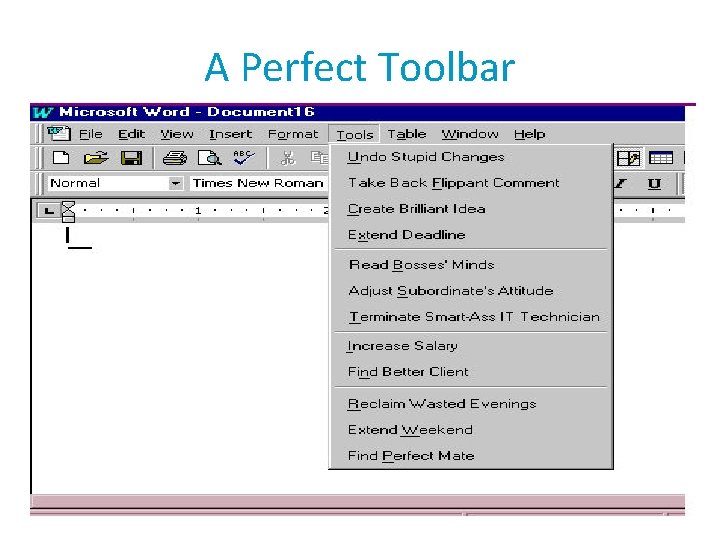Viewport: 720px width, 540px height.
Task: Choose Find Perfect Mate
Action: 471,456
